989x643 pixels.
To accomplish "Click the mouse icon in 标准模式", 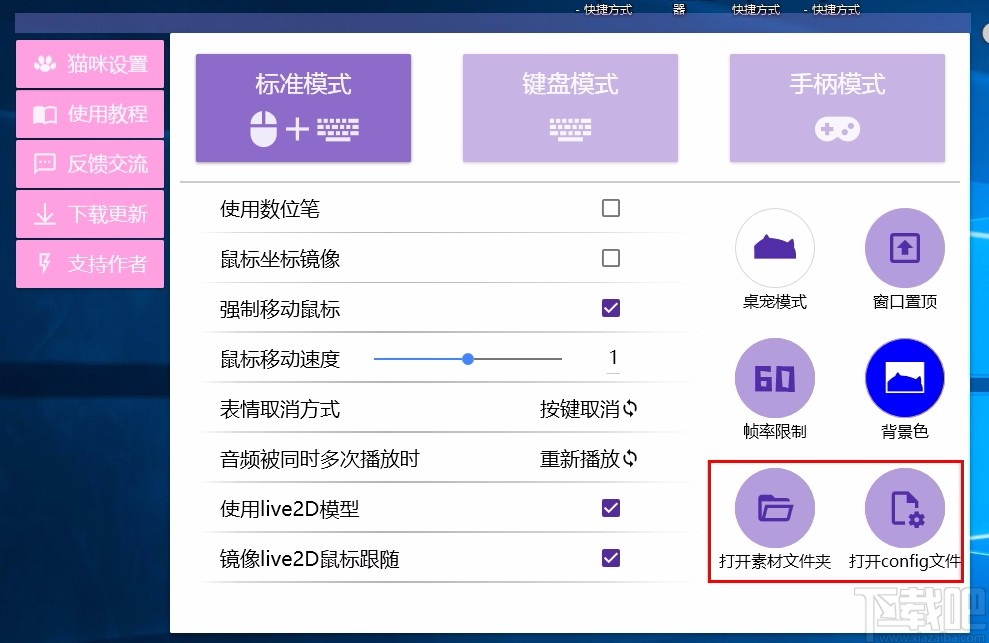I will point(264,129).
